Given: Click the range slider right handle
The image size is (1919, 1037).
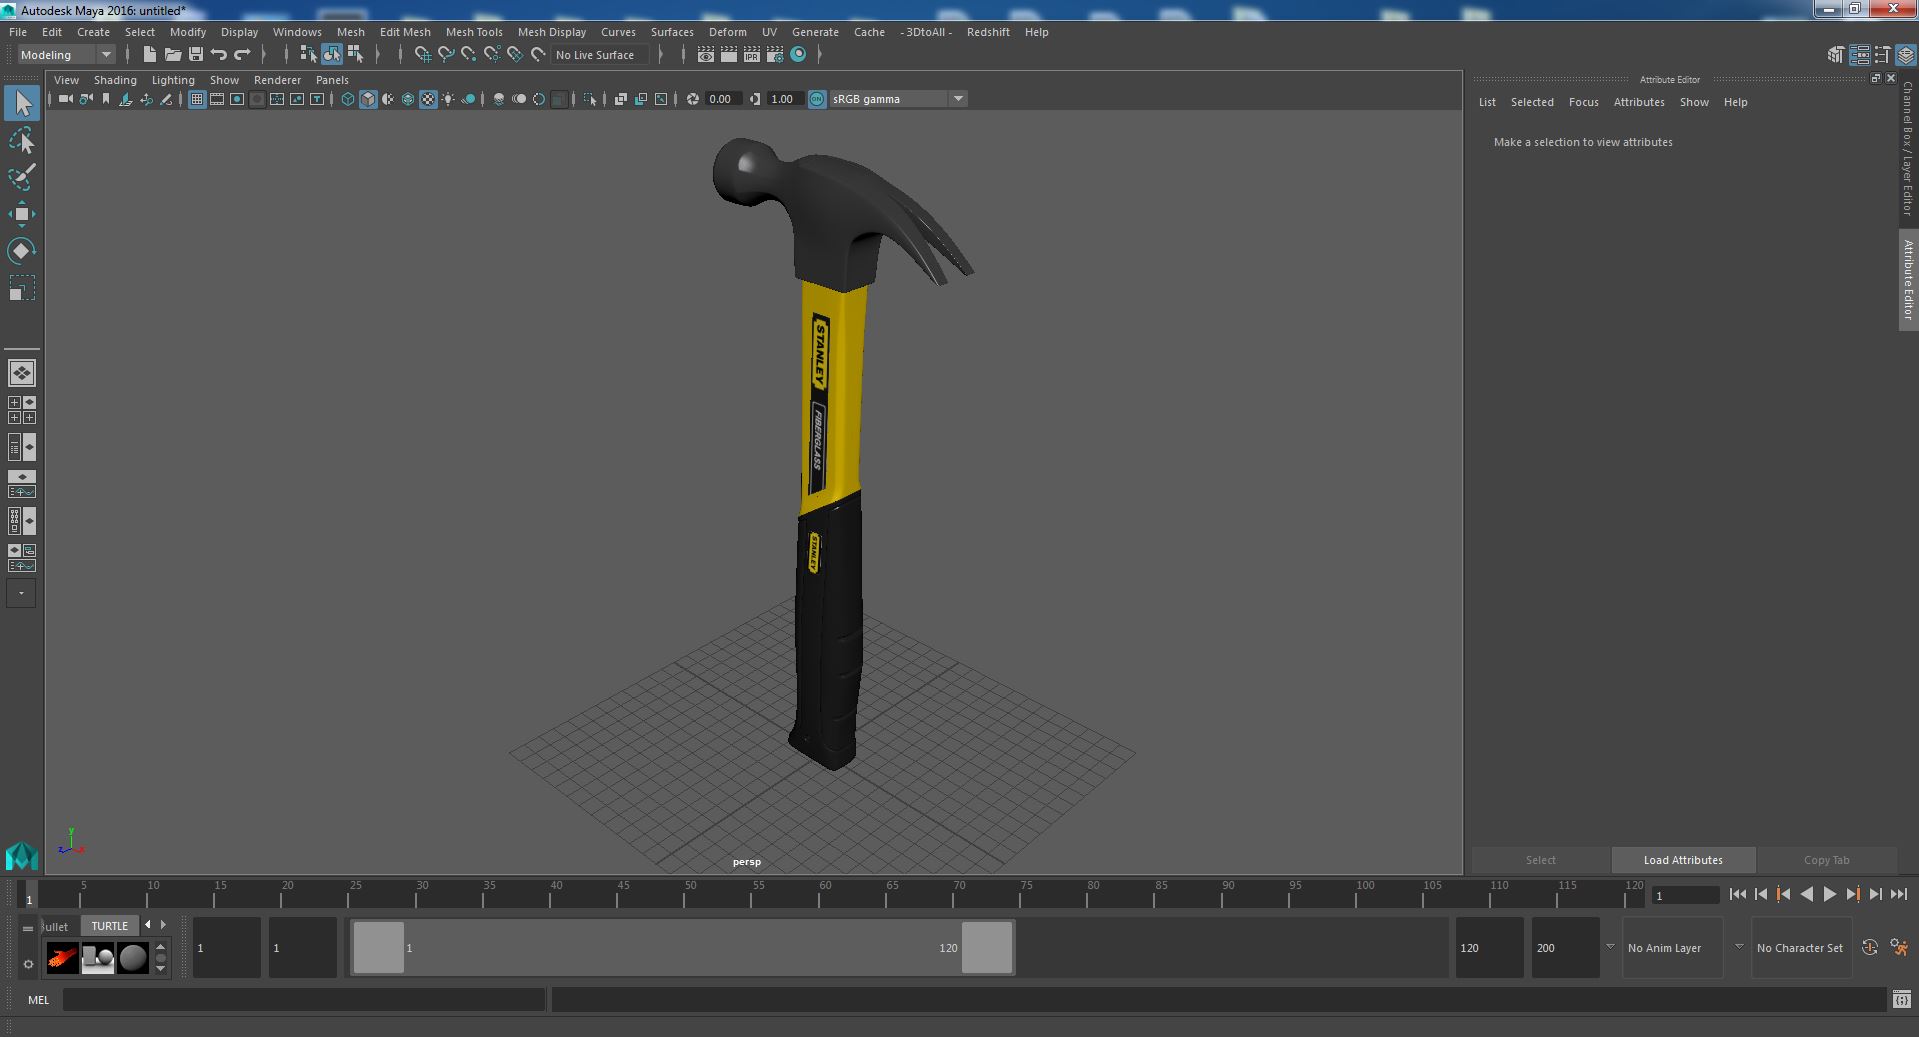Looking at the screenshot, I should point(987,948).
